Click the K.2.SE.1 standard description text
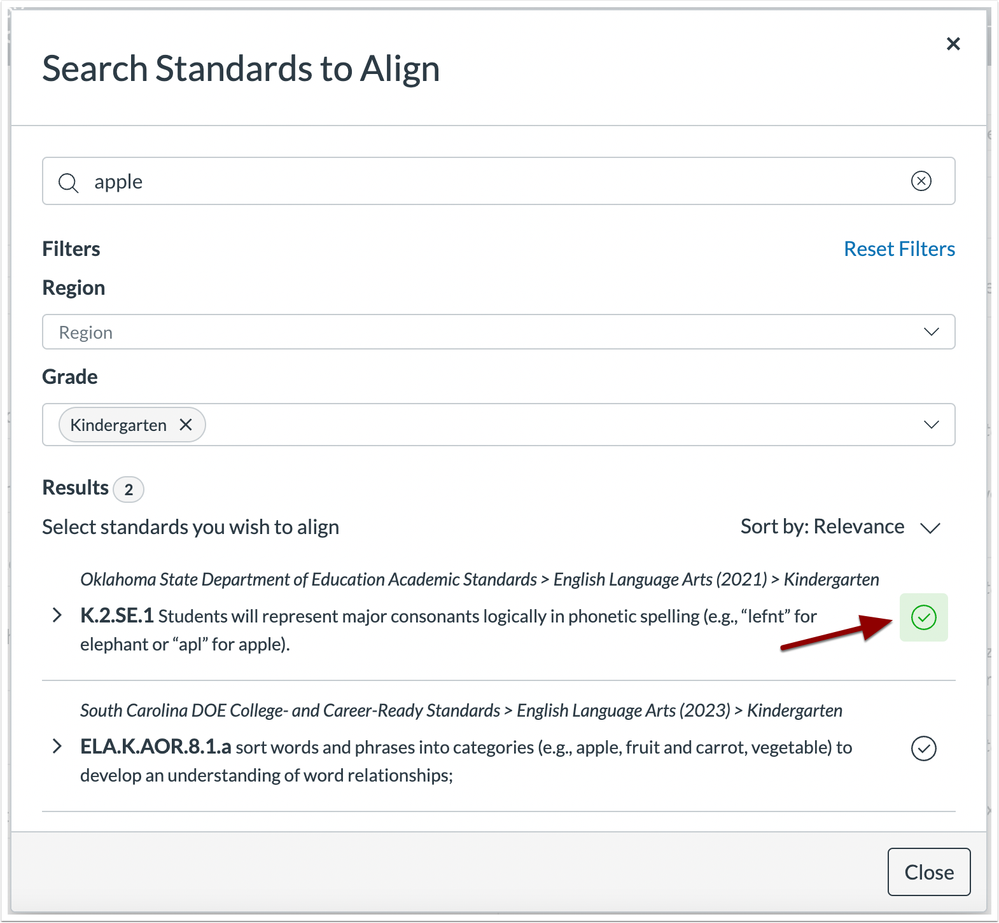 pos(448,630)
